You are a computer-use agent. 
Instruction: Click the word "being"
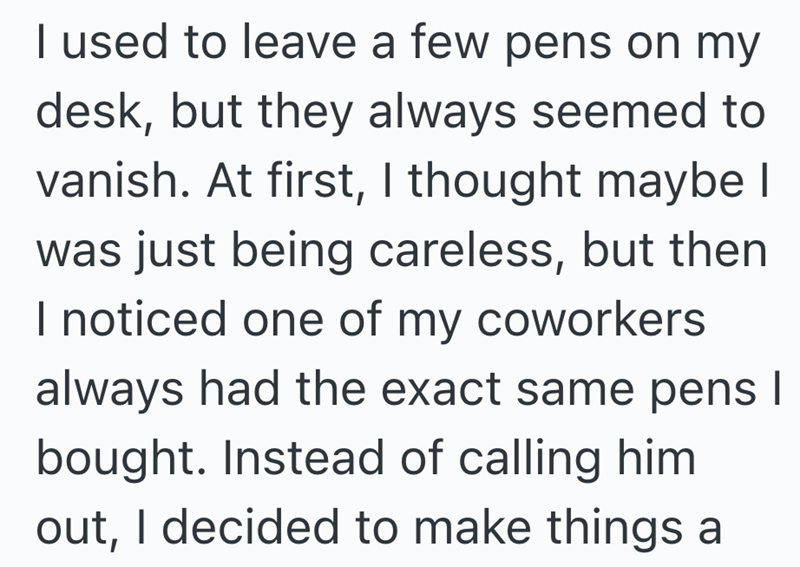pos(299,253)
